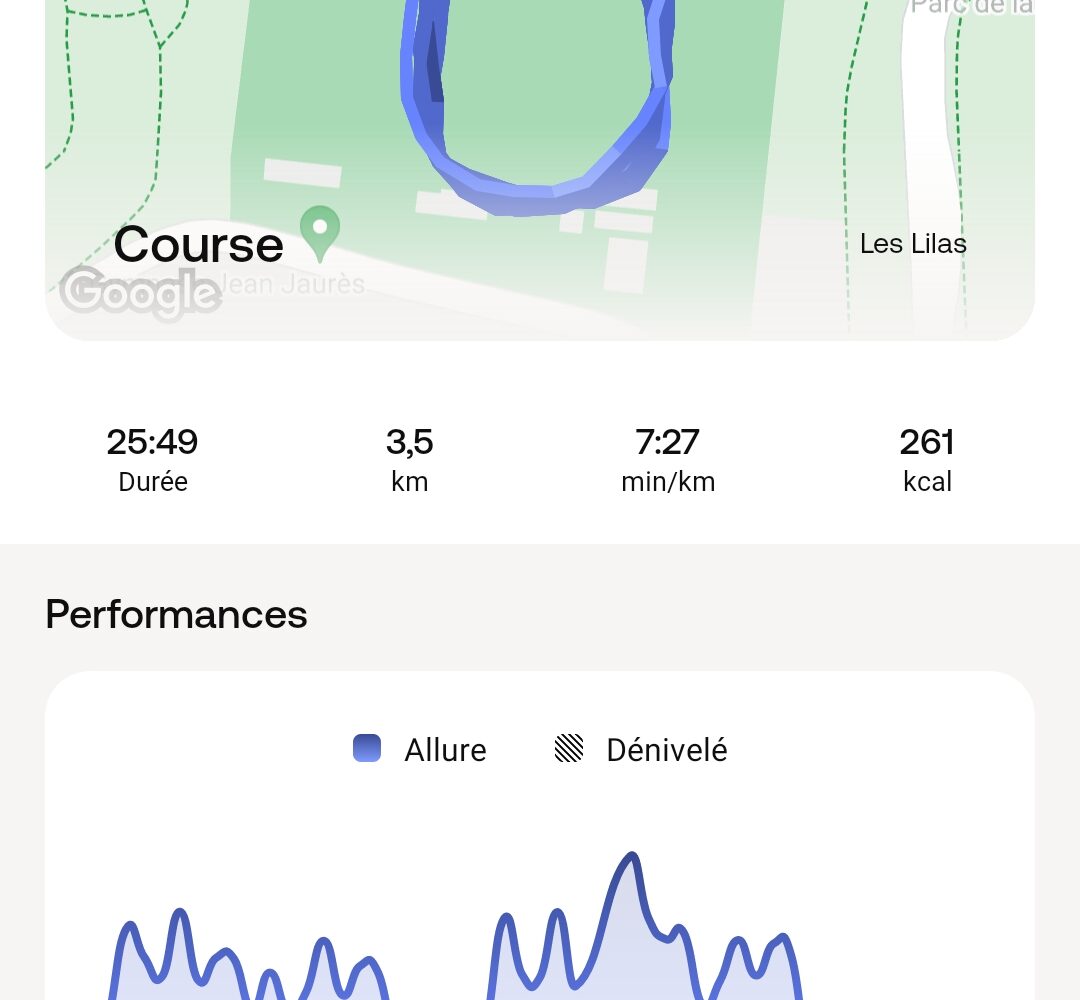Image resolution: width=1080 pixels, height=1000 pixels.
Task: Toggle the Allure legend swatch
Action: tap(366, 749)
